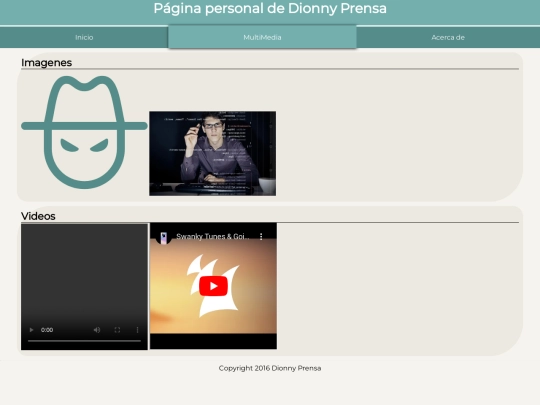Mute the local video player volume
This screenshot has height=405, width=540.
tap(97, 330)
